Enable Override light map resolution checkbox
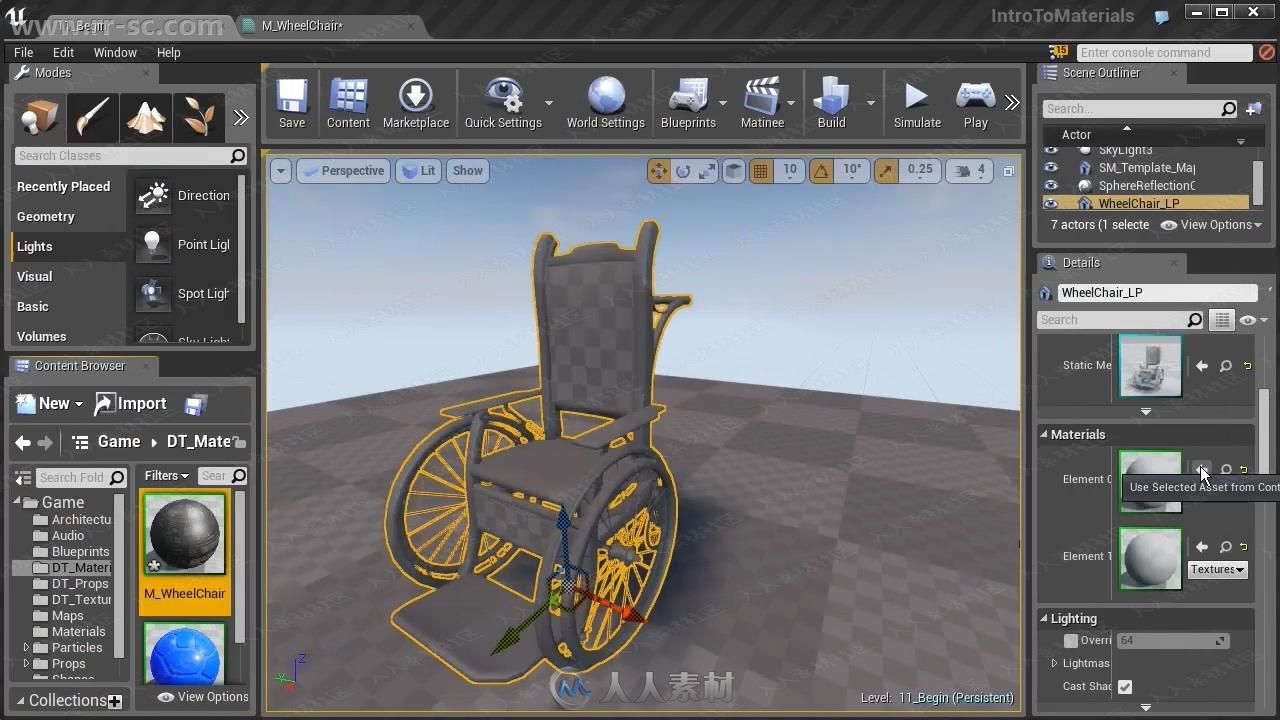Screen dimensions: 1280x720 coord(1071,640)
